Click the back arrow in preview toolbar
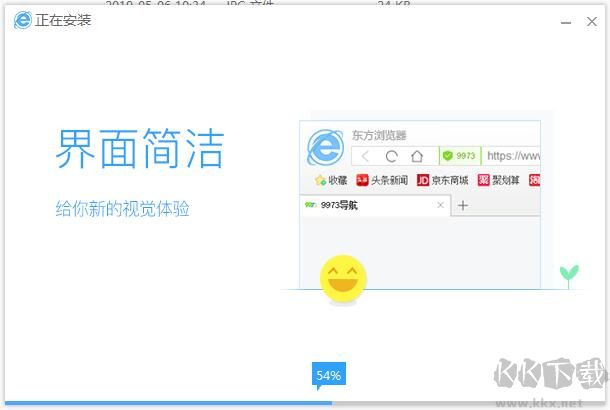The width and height of the screenshot is (610, 410). coord(365,156)
